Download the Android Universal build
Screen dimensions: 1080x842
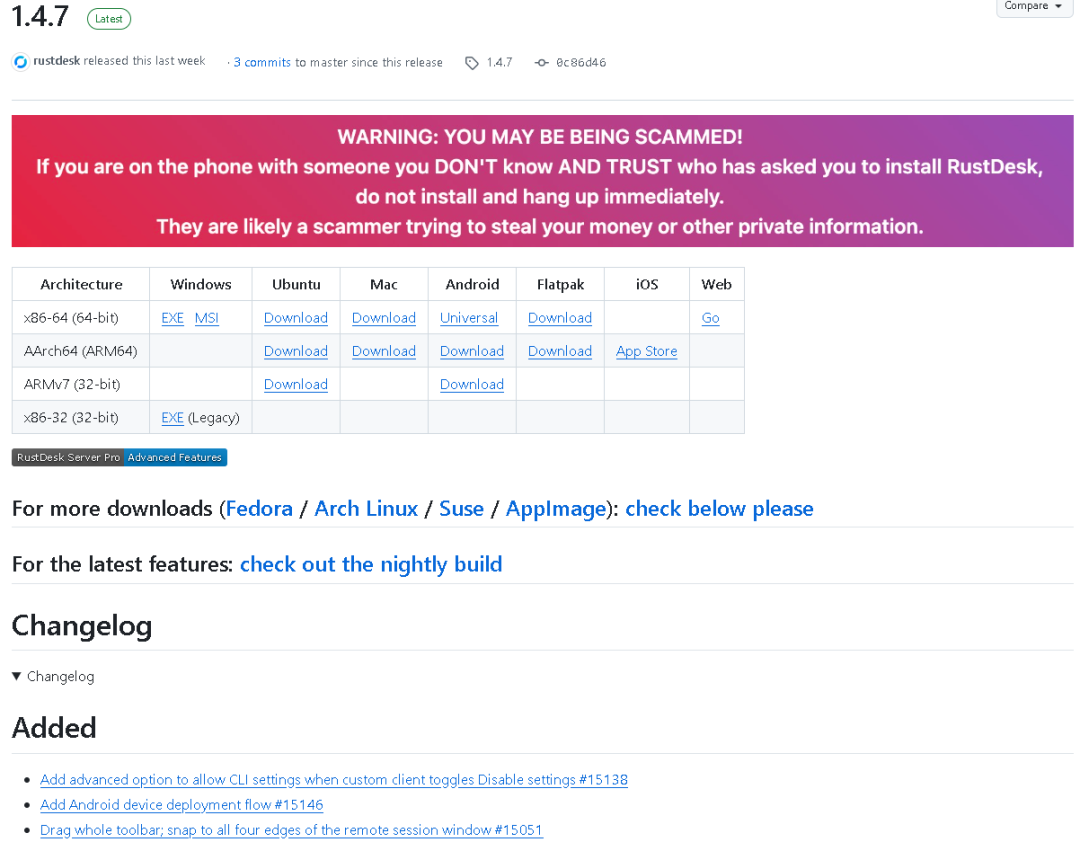(469, 318)
